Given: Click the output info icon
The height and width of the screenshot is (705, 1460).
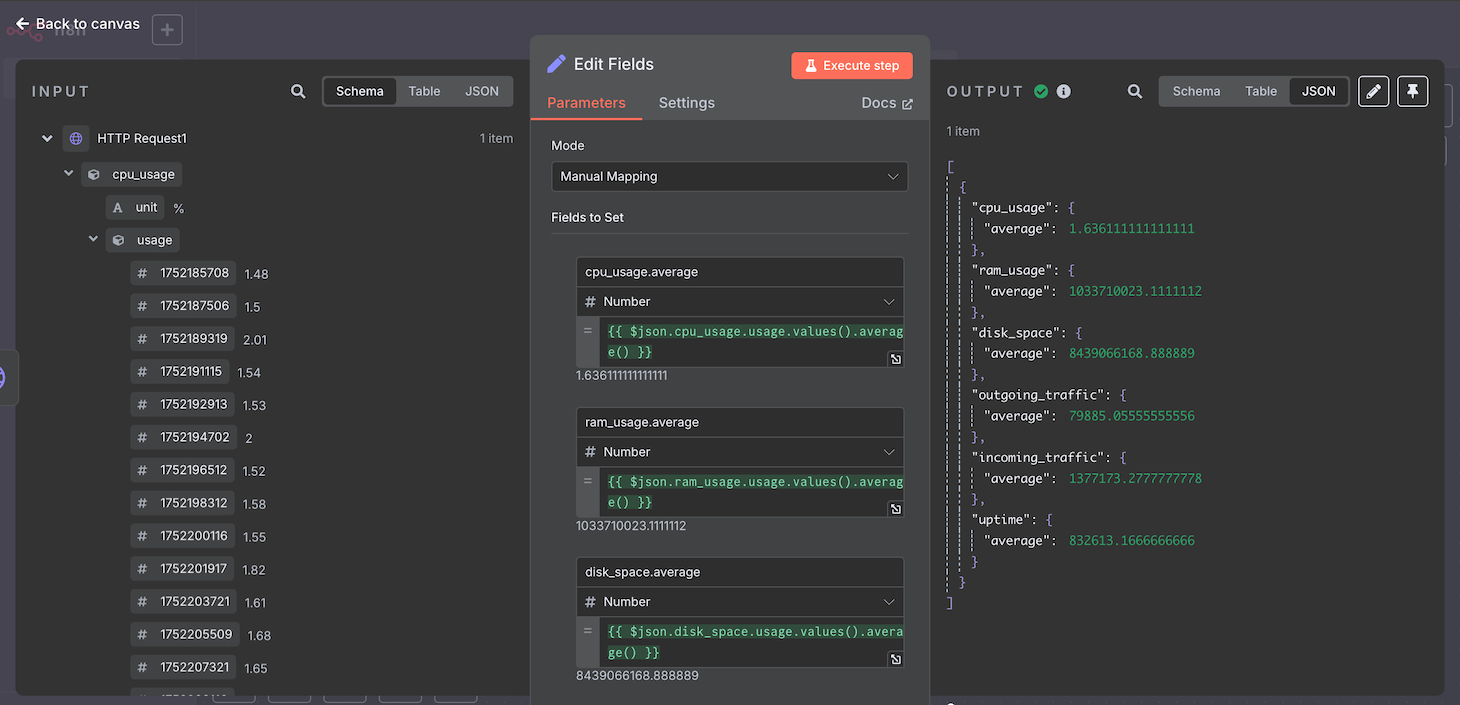Looking at the screenshot, I should (x=1064, y=91).
